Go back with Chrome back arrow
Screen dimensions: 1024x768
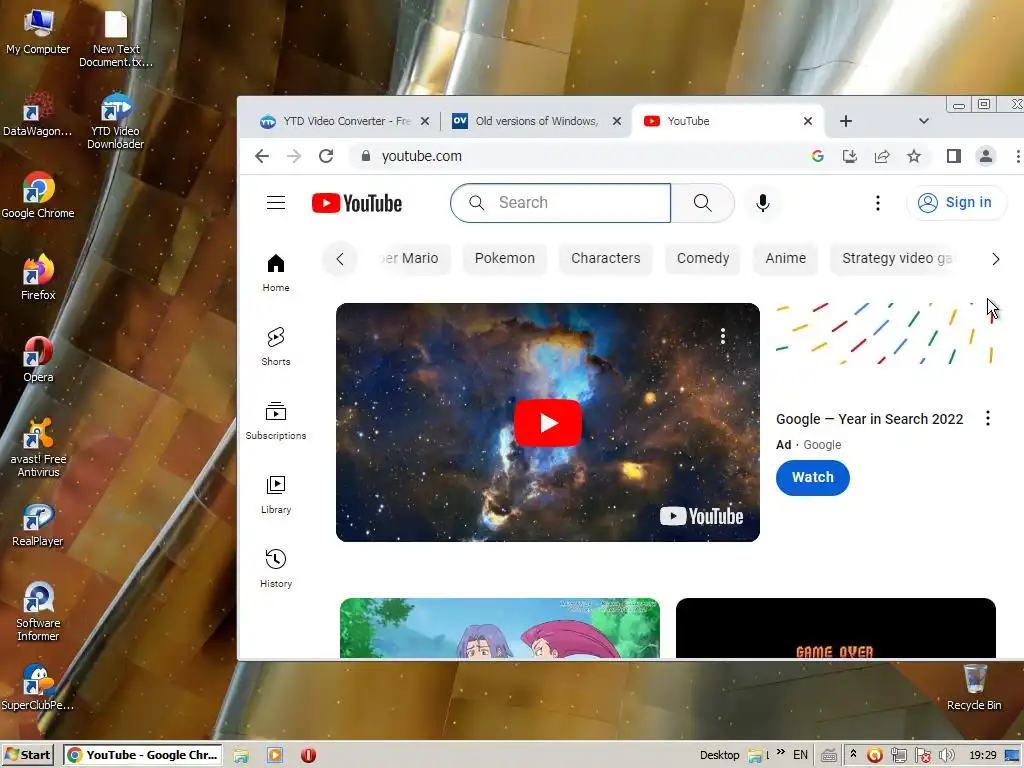click(262, 156)
